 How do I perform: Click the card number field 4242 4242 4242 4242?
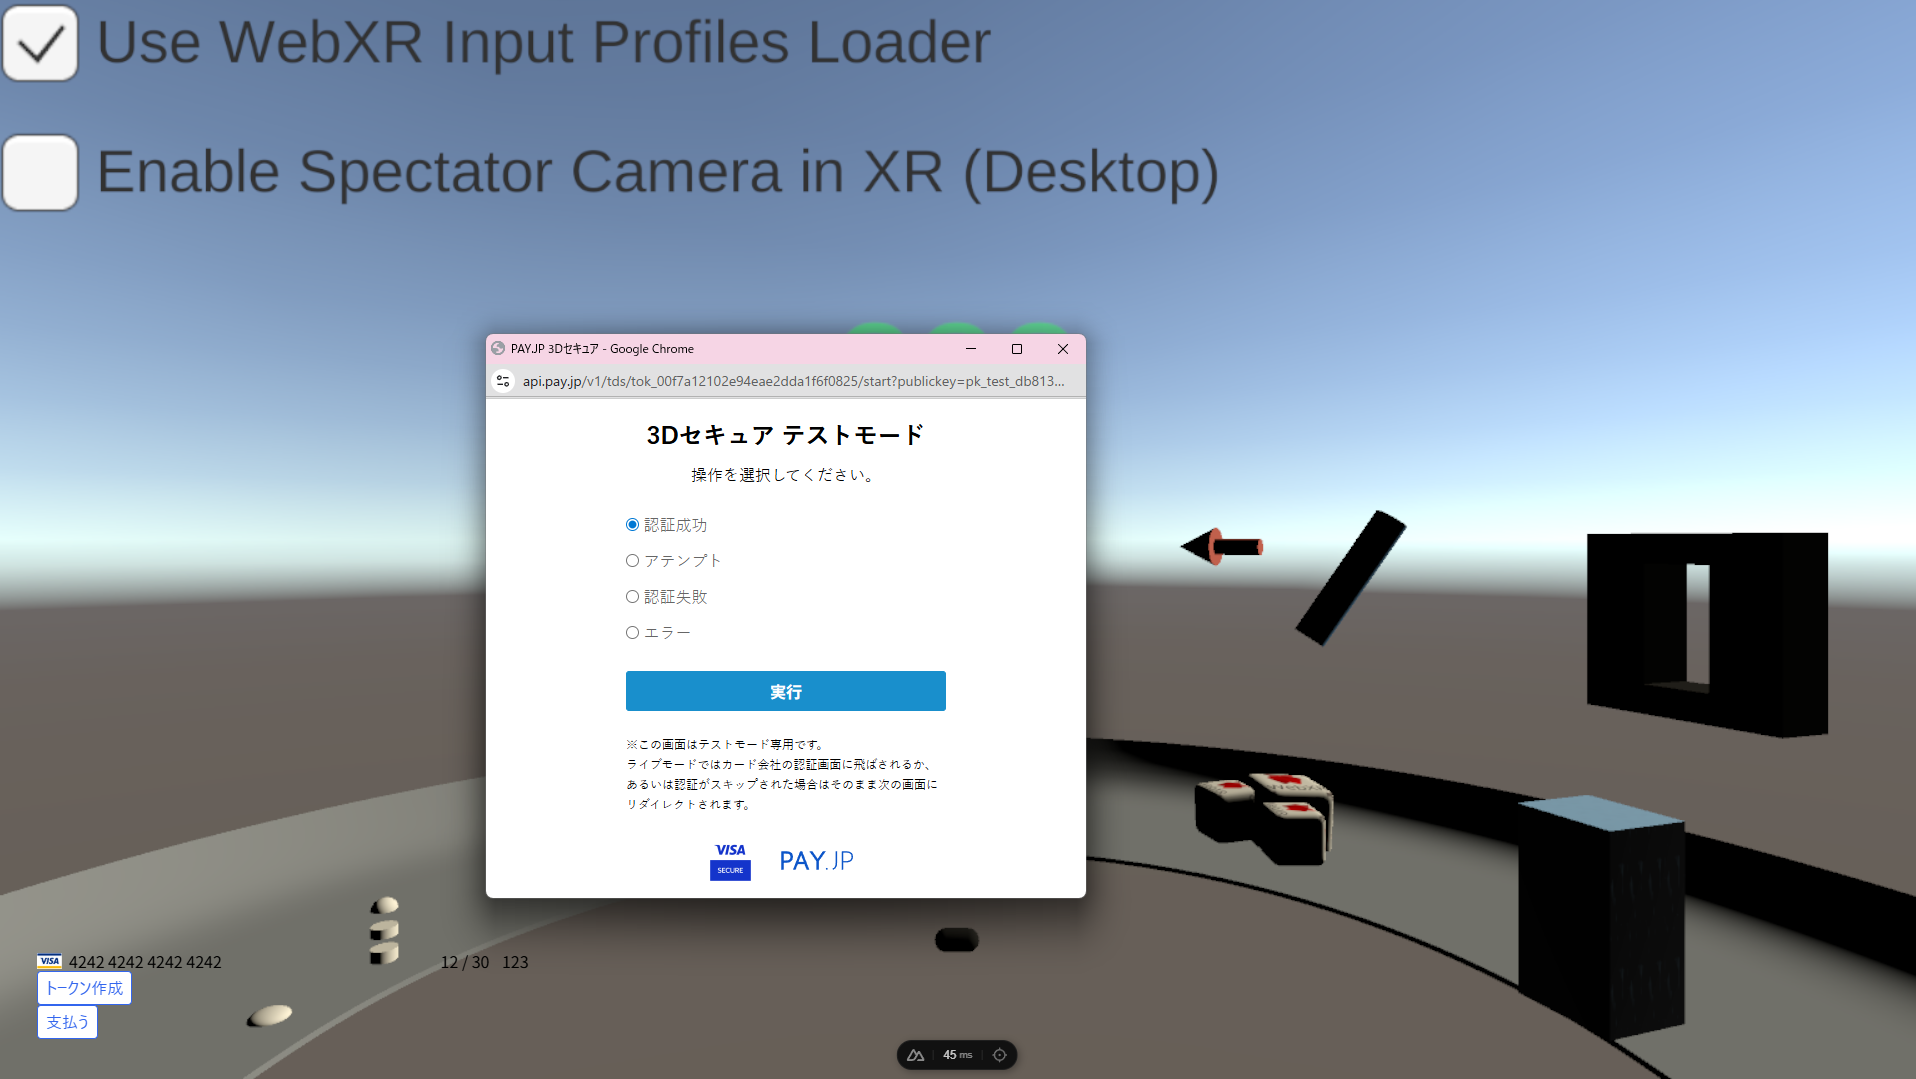[x=145, y=962]
